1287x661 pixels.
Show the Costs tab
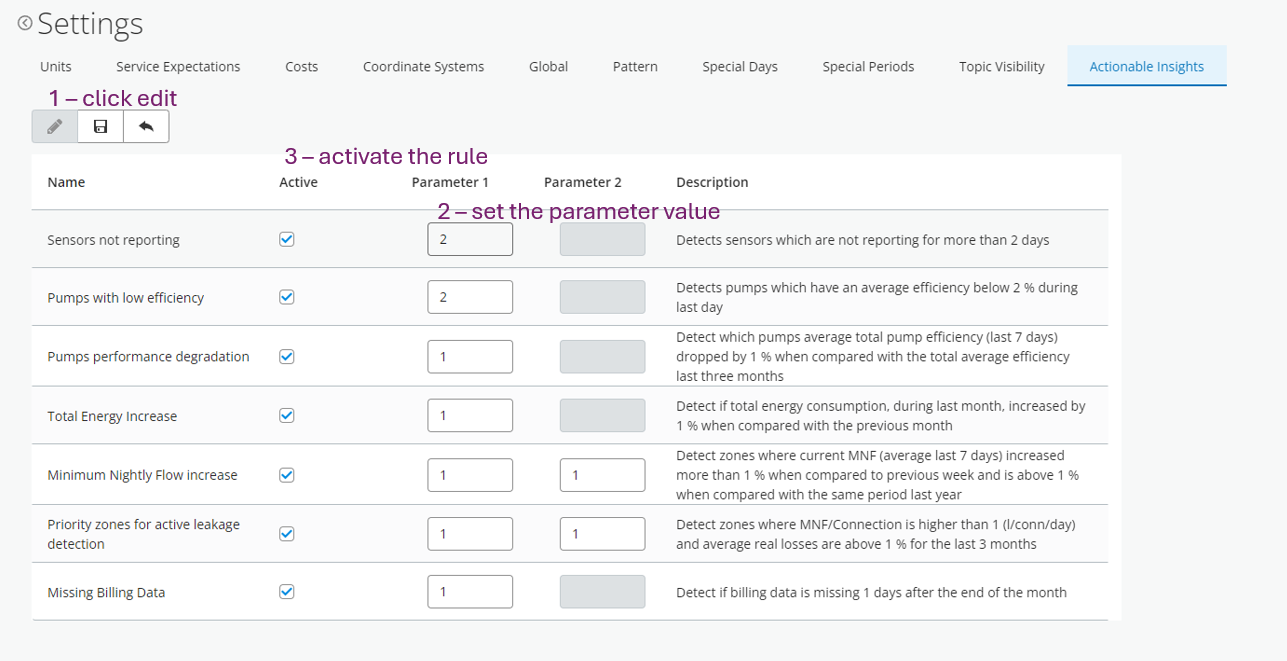pos(301,67)
